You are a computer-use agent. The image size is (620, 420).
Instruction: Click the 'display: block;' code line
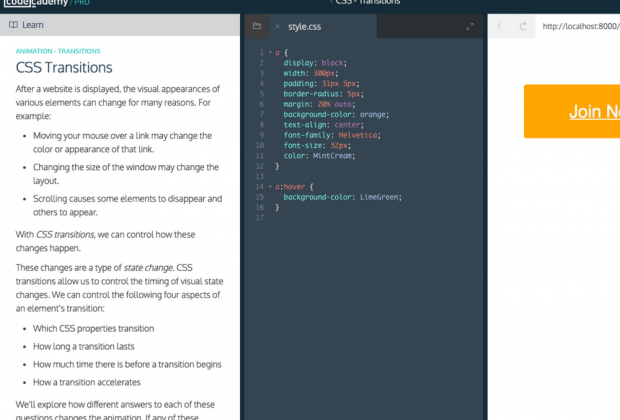click(315, 63)
